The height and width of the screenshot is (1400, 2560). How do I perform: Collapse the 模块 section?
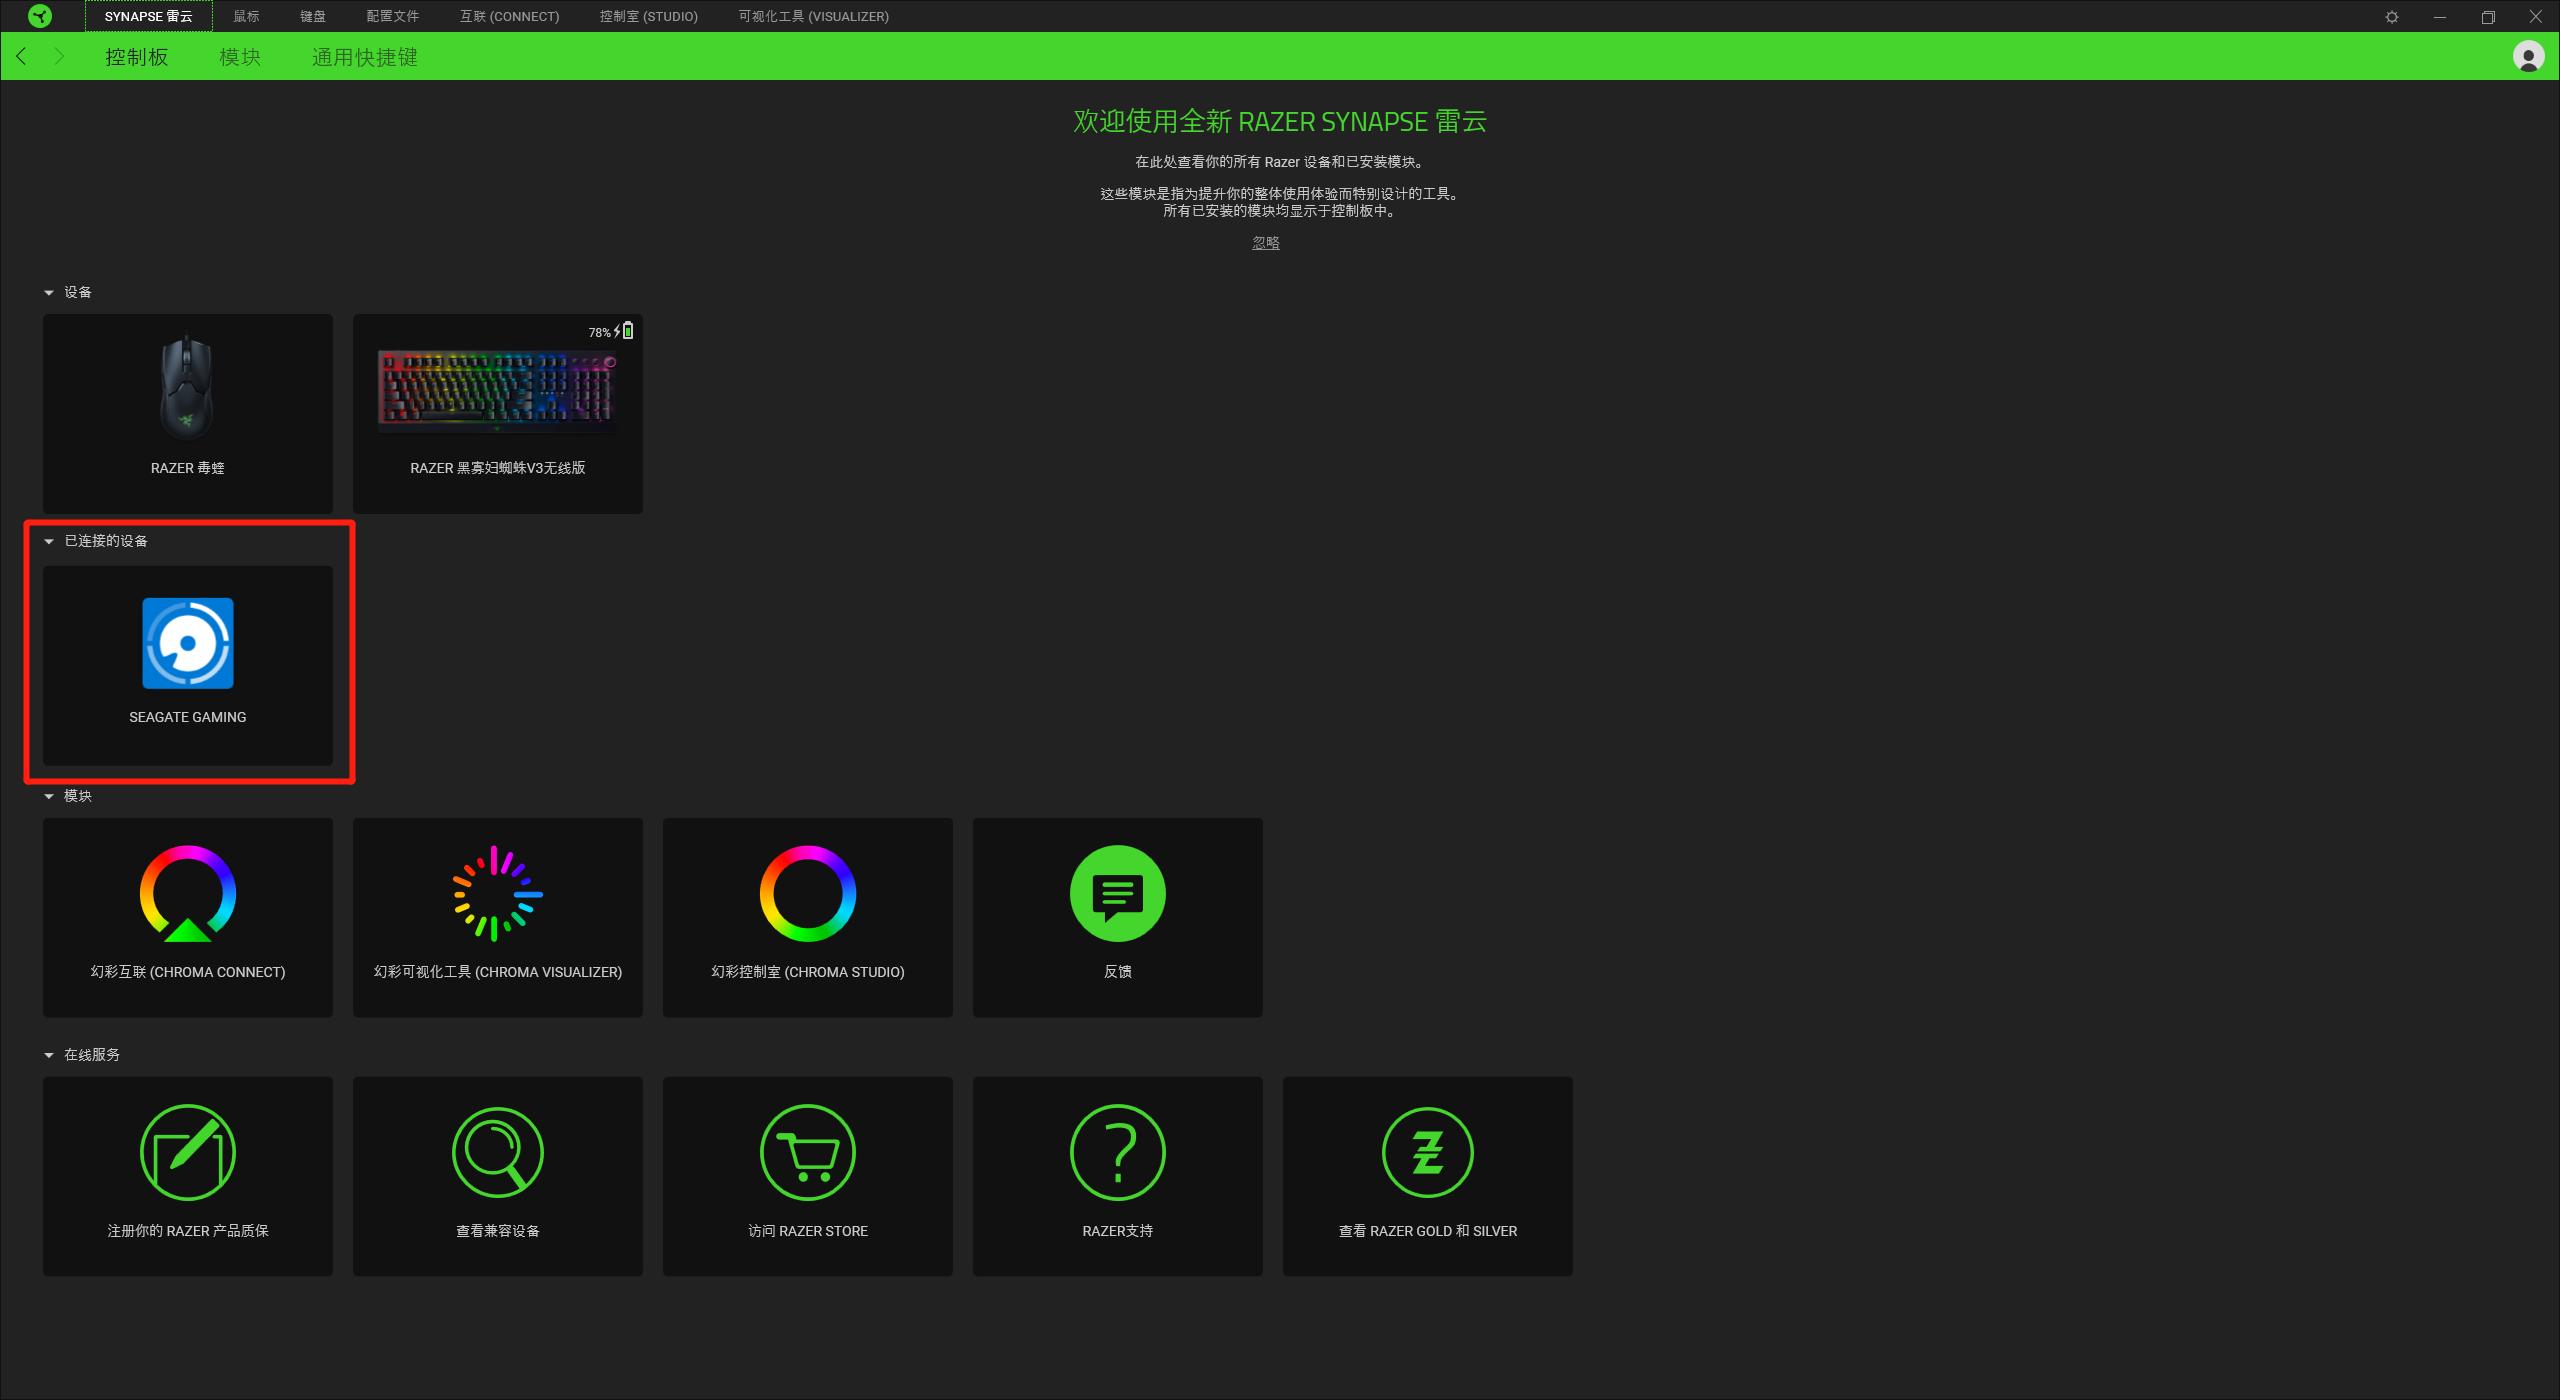(x=49, y=797)
